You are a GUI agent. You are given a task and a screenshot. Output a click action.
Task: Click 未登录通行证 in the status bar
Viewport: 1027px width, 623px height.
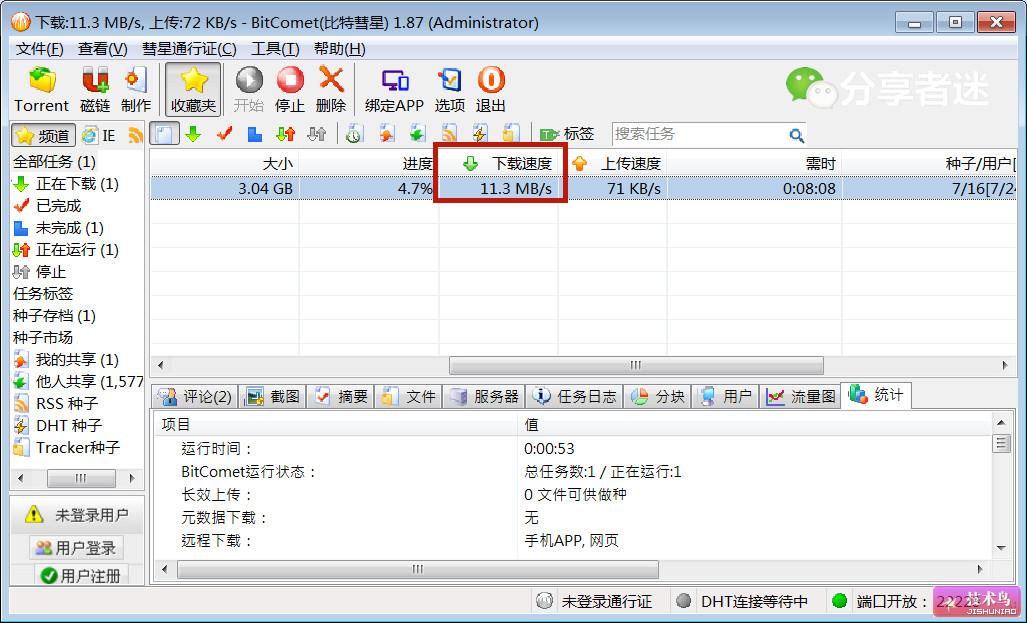(x=594, y=601)
